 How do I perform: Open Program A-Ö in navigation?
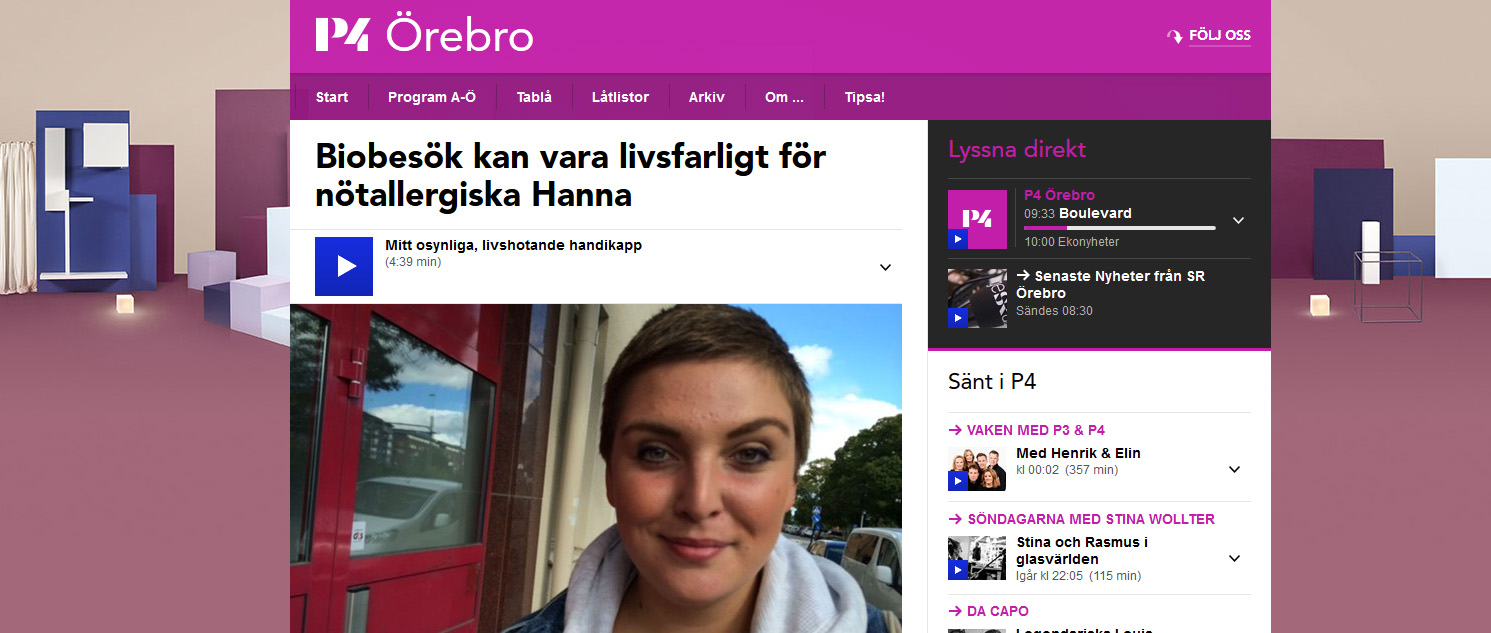pos(432,97)
